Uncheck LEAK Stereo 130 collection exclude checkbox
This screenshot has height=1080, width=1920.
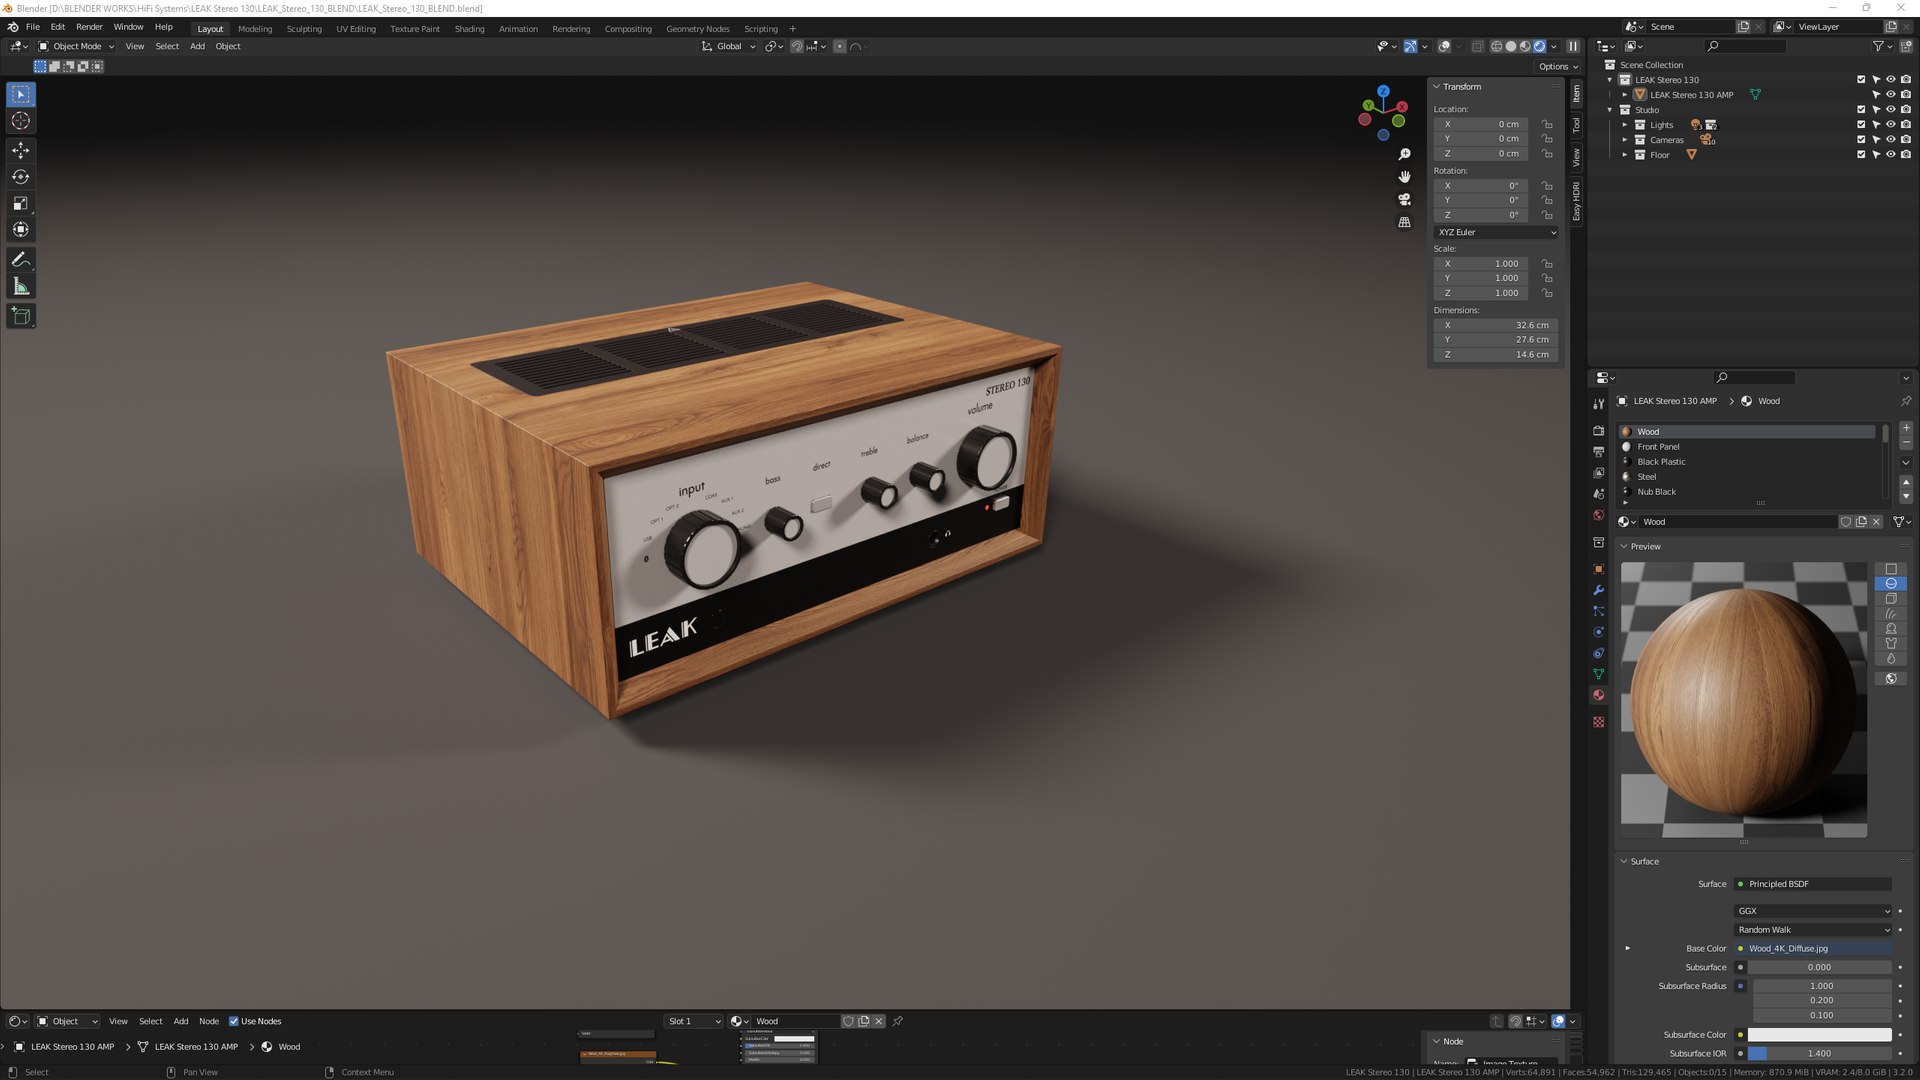click(1861, 80)
